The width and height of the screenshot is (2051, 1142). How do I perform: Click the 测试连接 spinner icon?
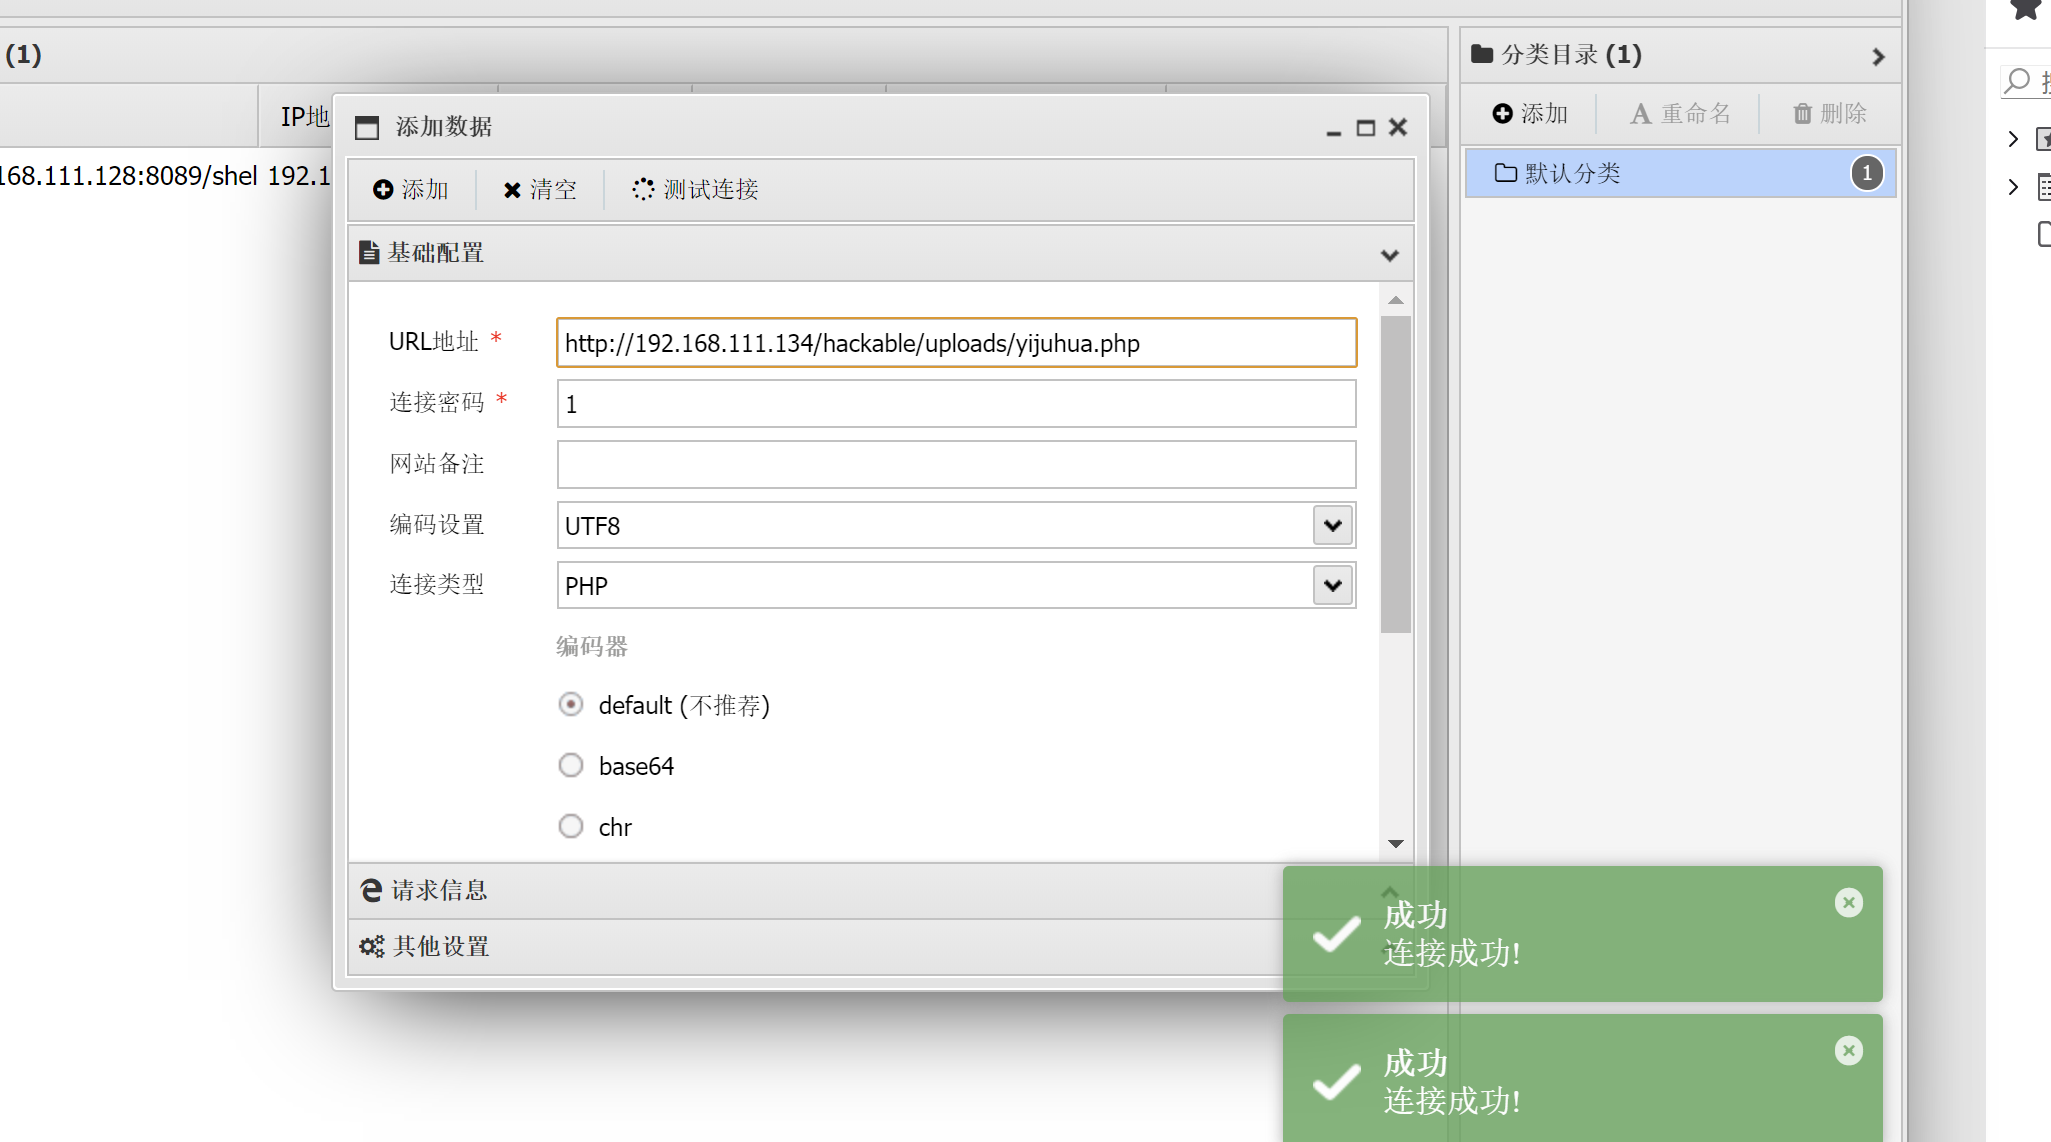[643, 189]
